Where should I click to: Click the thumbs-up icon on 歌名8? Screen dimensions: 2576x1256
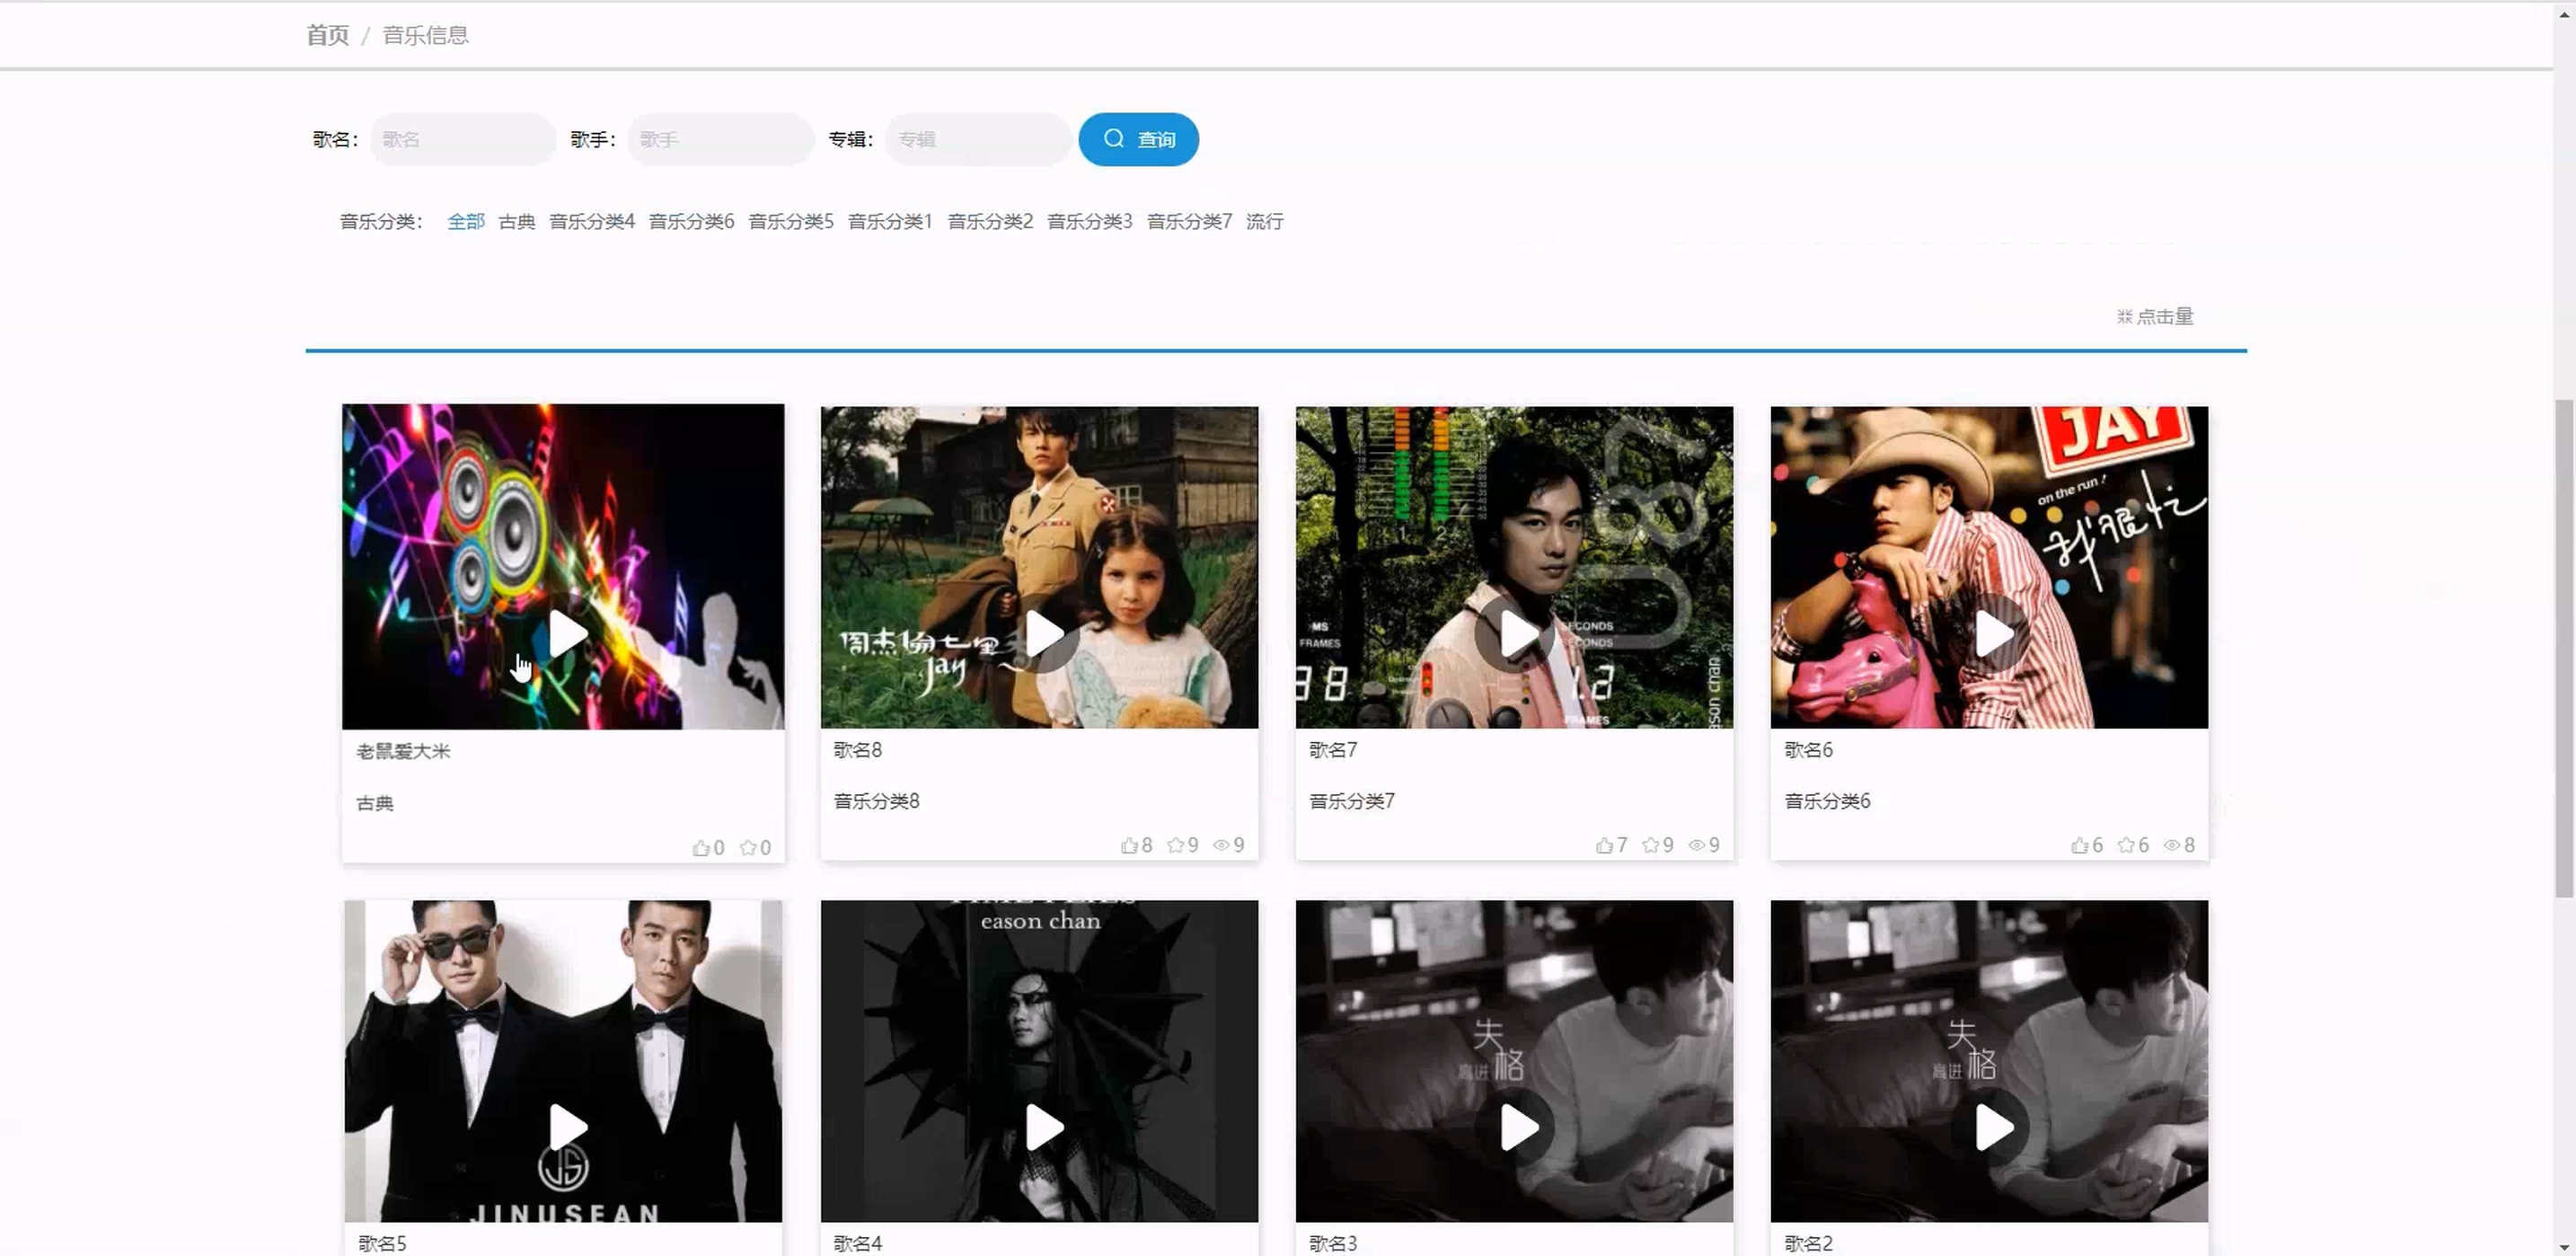1129,846
